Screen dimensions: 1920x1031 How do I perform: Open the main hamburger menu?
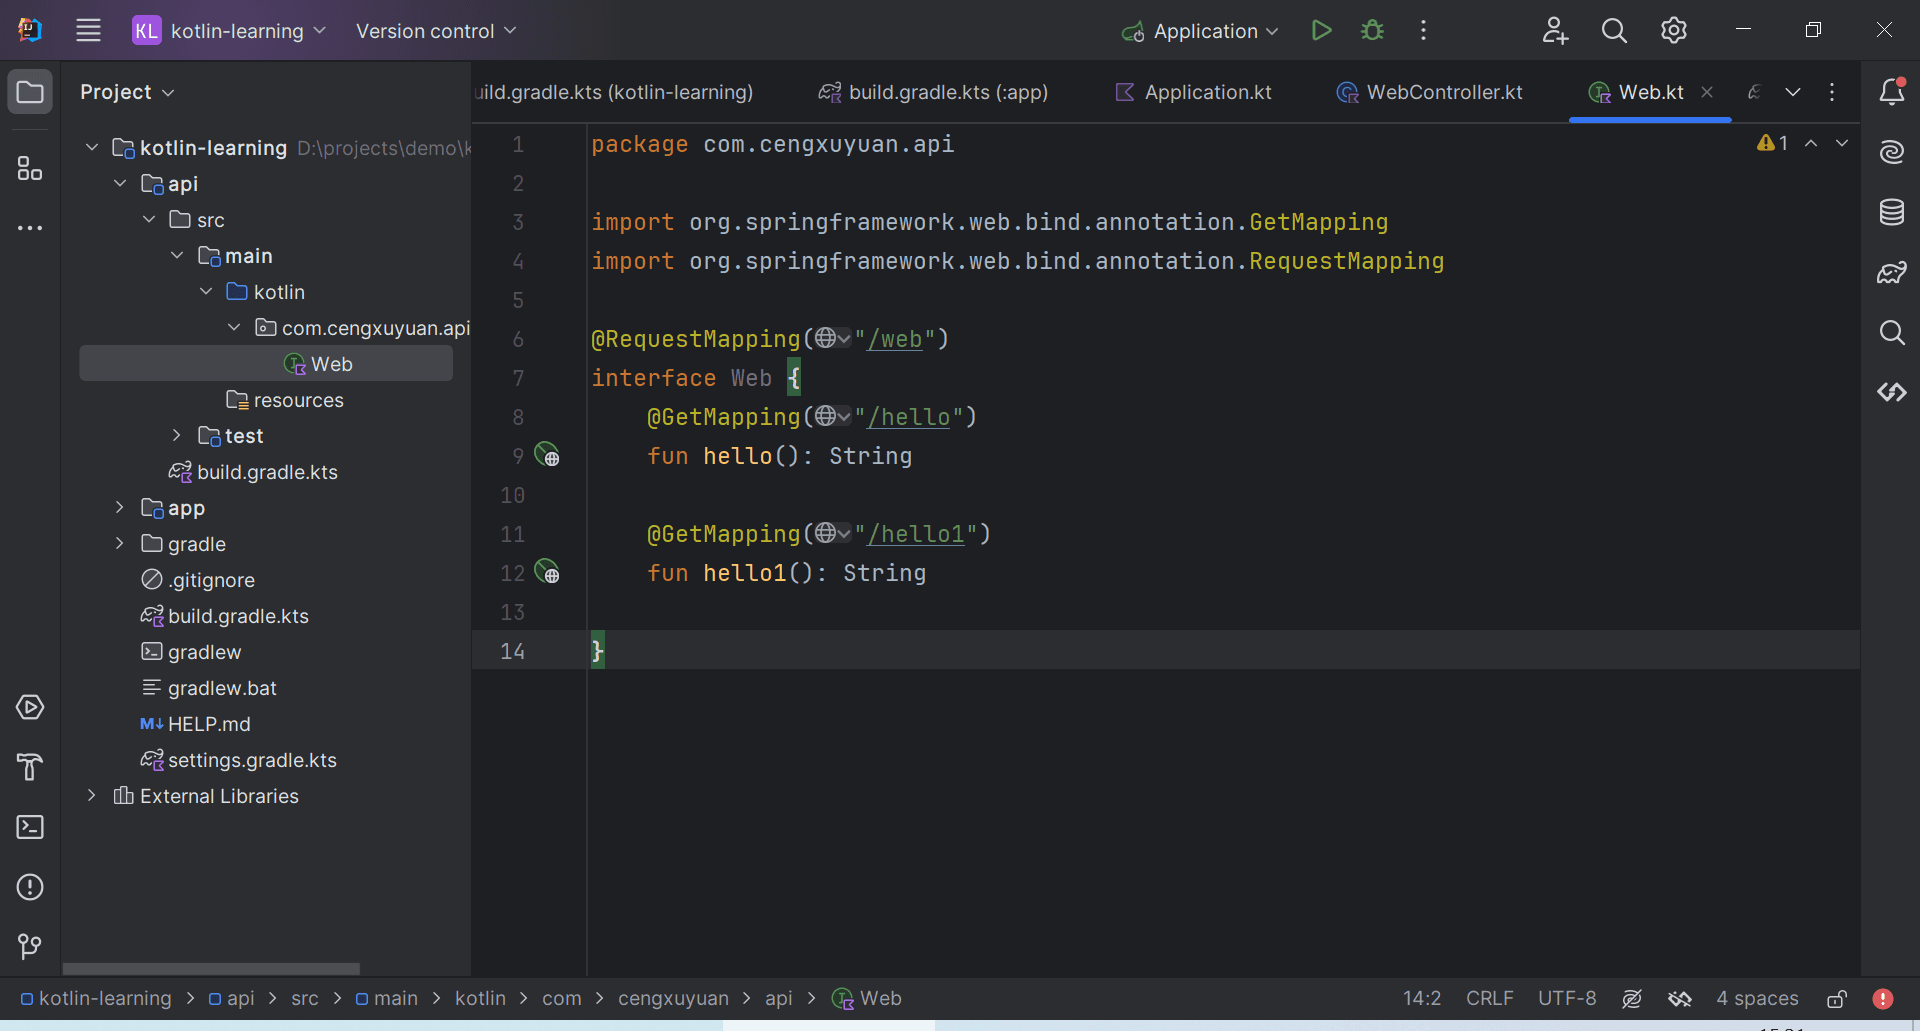pyautogui.click(x=88, y=30)
